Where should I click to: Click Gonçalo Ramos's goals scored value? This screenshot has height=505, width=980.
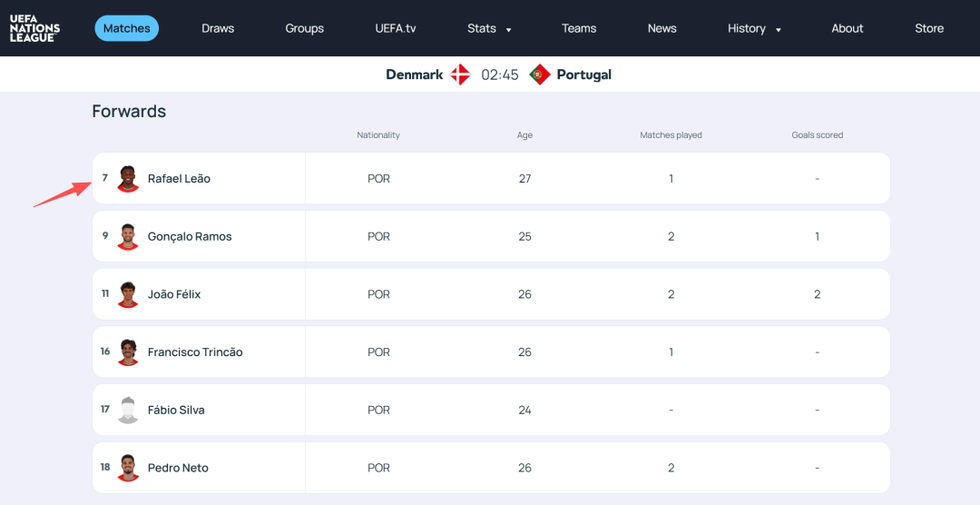coord(818,237)
